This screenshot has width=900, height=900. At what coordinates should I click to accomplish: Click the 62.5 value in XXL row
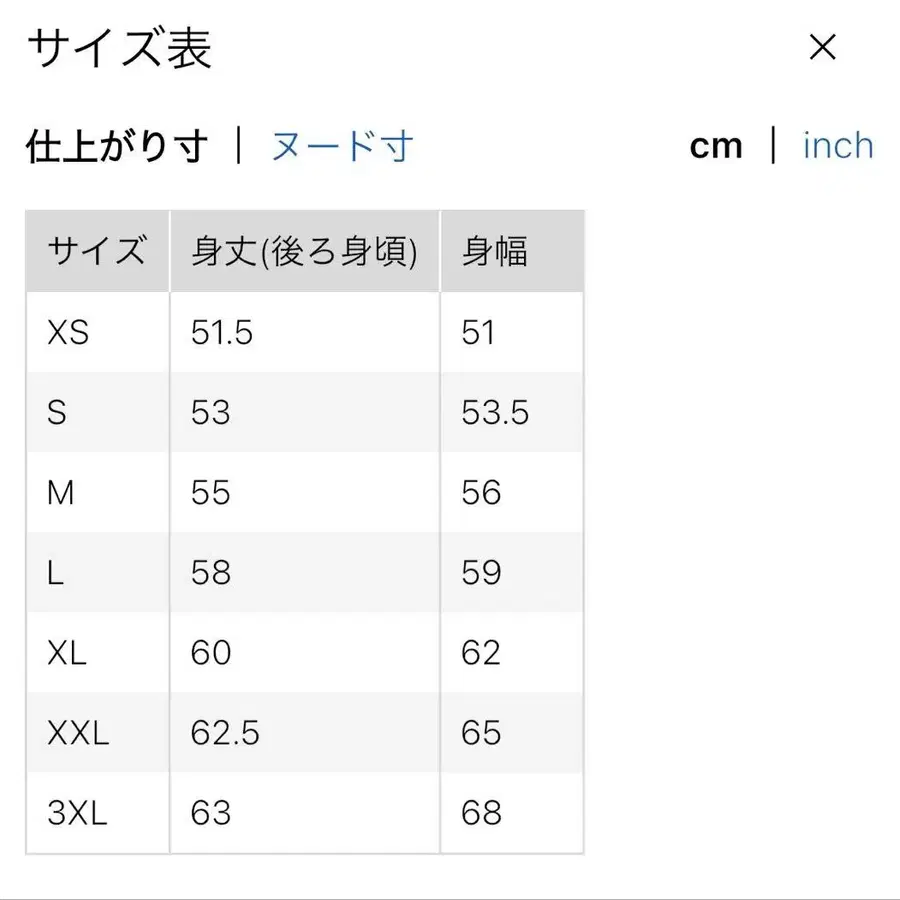224,733
